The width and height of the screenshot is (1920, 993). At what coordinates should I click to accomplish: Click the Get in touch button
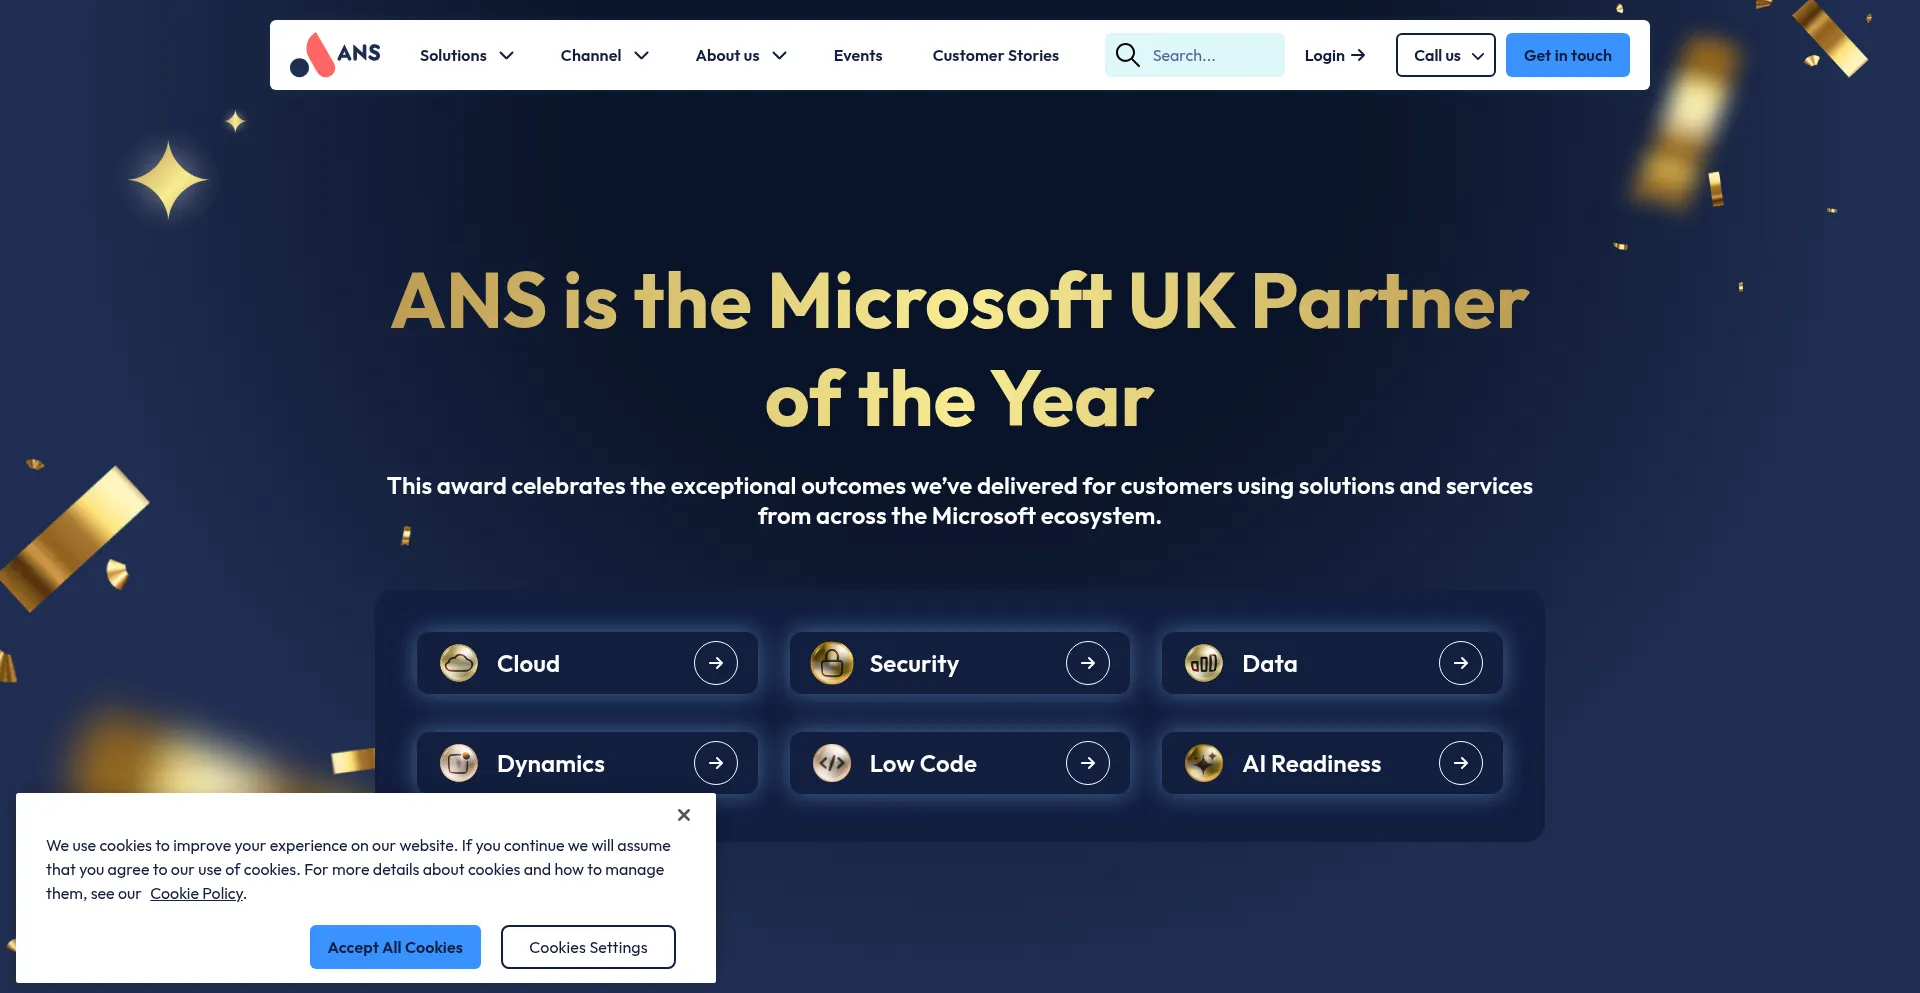point(1568,55)
